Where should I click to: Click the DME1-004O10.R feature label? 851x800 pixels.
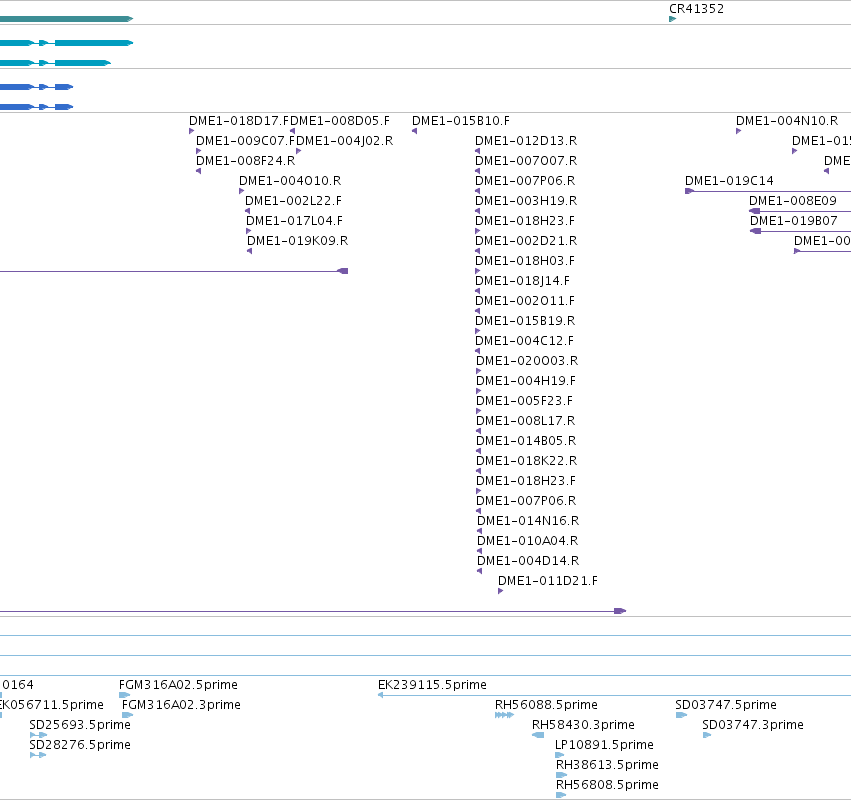(x=290, y=181)
